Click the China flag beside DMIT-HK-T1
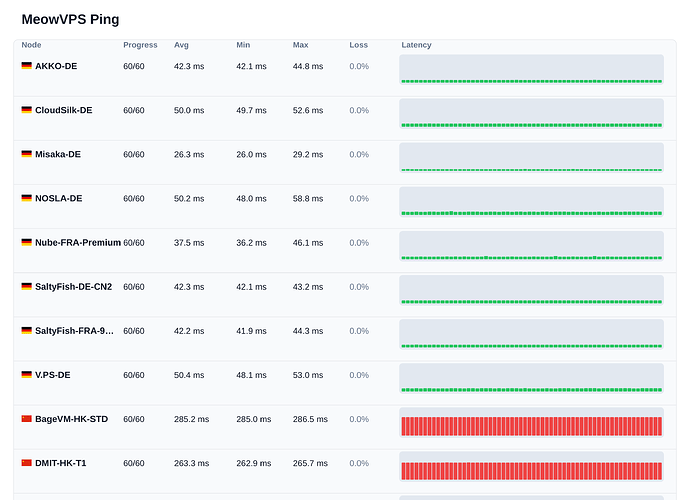 (x=26, y=463)
